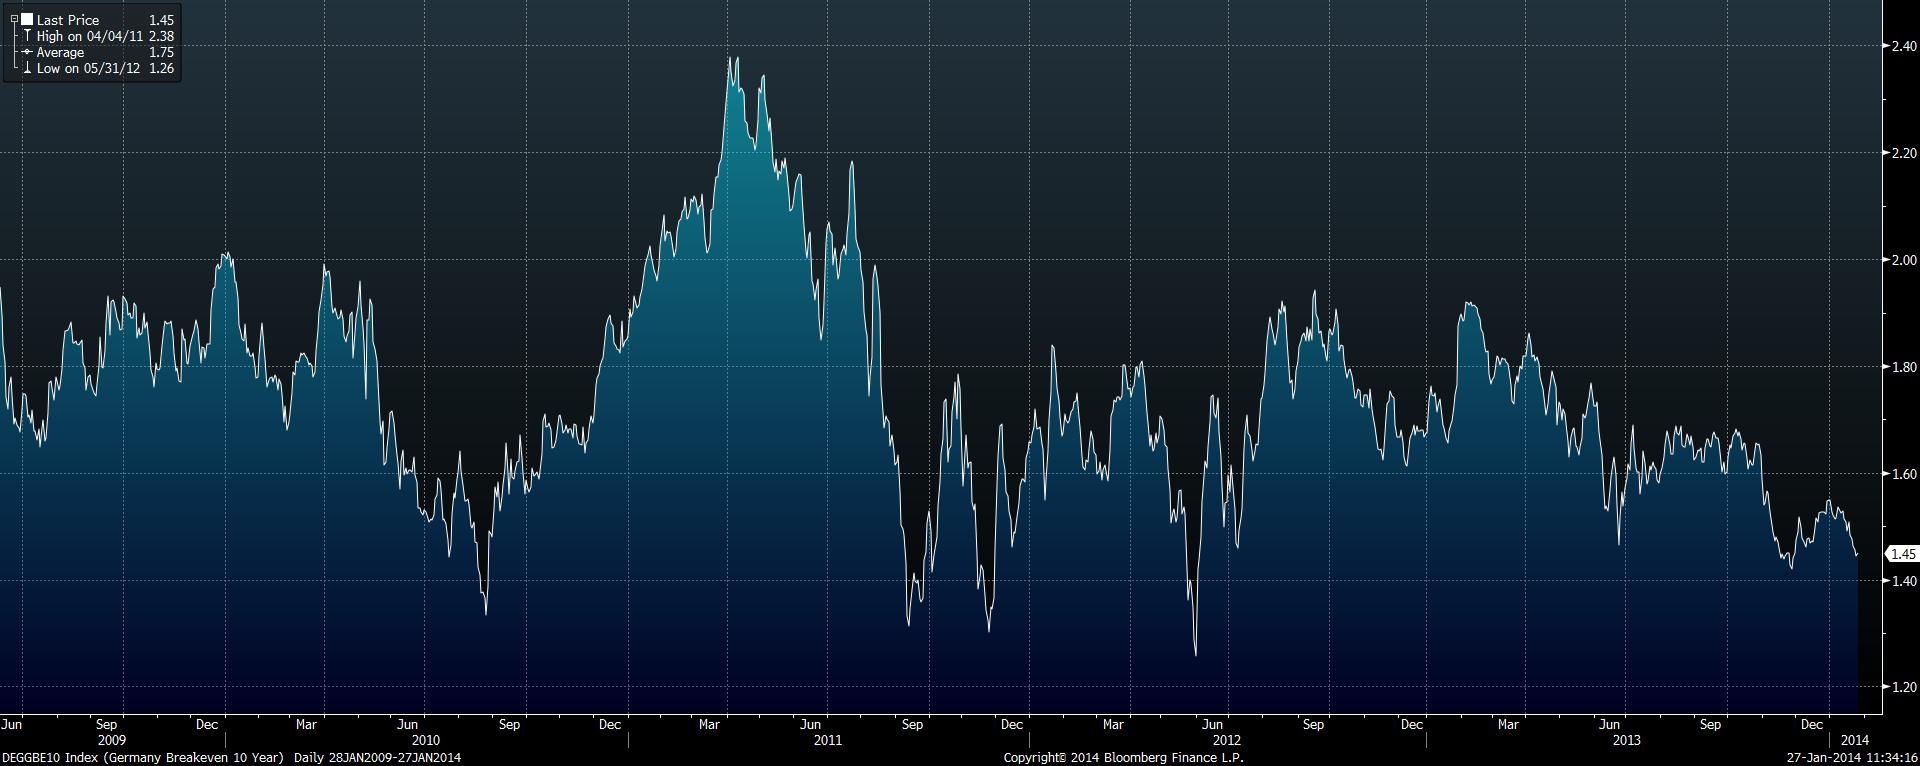Click the 2.00 y-axis label
The width and height of the screenshot is (1920, 766).
pos(1901,260)
